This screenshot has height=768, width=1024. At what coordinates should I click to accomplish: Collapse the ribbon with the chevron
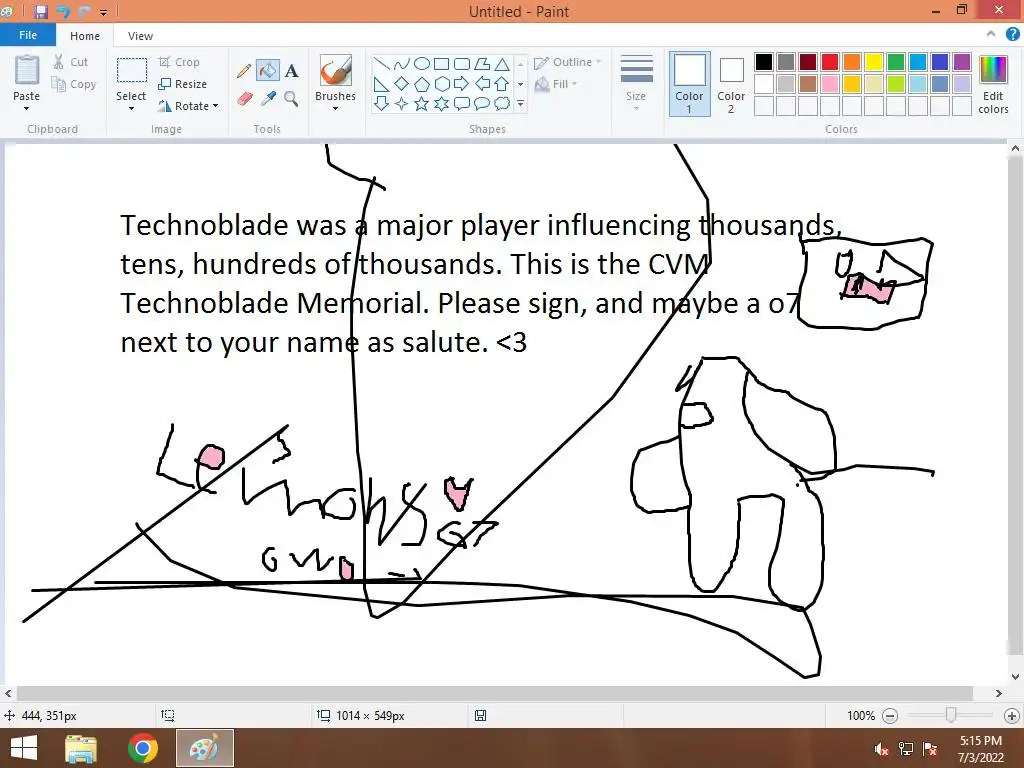tap(991, 35)
